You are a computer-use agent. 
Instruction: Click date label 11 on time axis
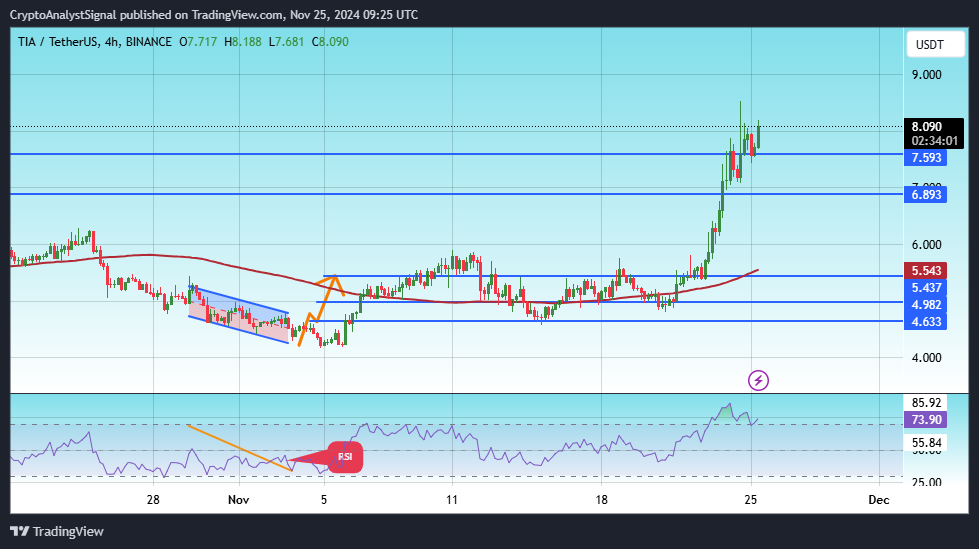tap(451, 500)
